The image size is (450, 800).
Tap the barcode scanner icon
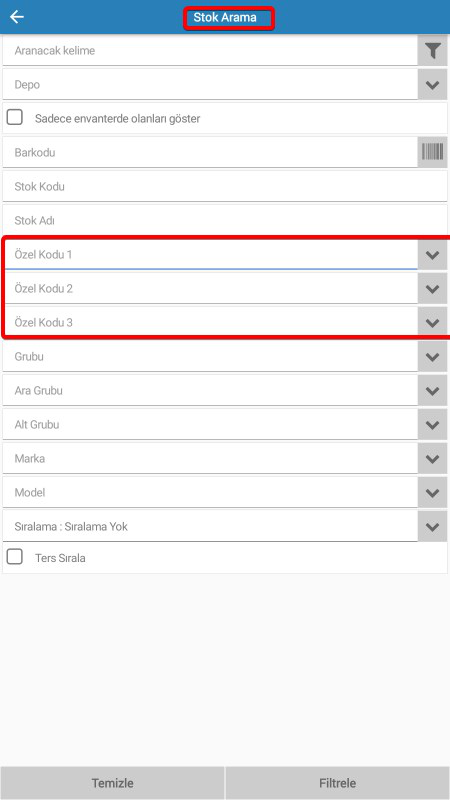pos(433,152)
